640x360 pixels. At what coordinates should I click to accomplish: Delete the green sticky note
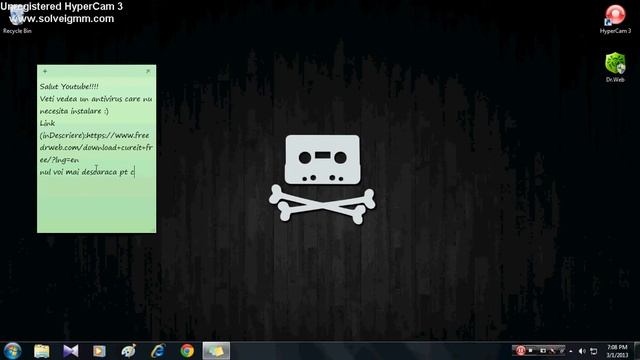[x=148, y=71]
